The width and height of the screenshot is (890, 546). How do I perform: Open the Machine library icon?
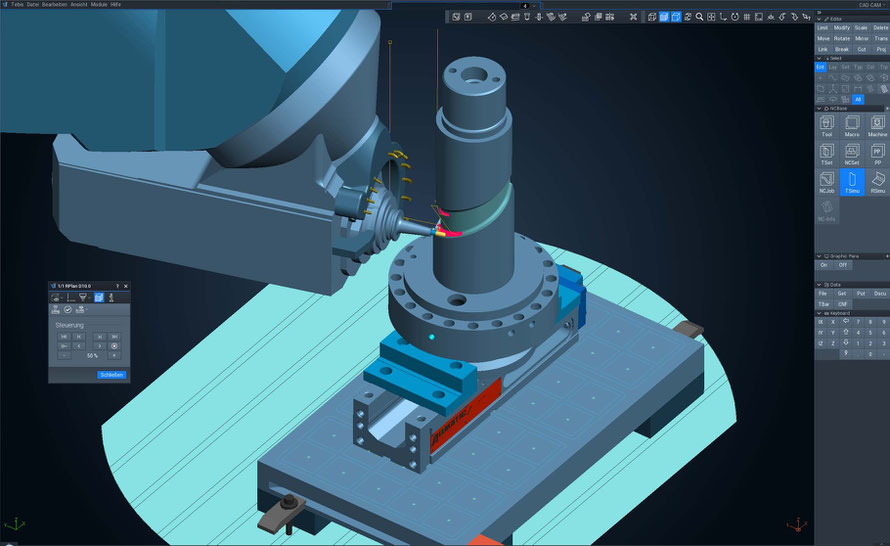[x=877, y=125]
